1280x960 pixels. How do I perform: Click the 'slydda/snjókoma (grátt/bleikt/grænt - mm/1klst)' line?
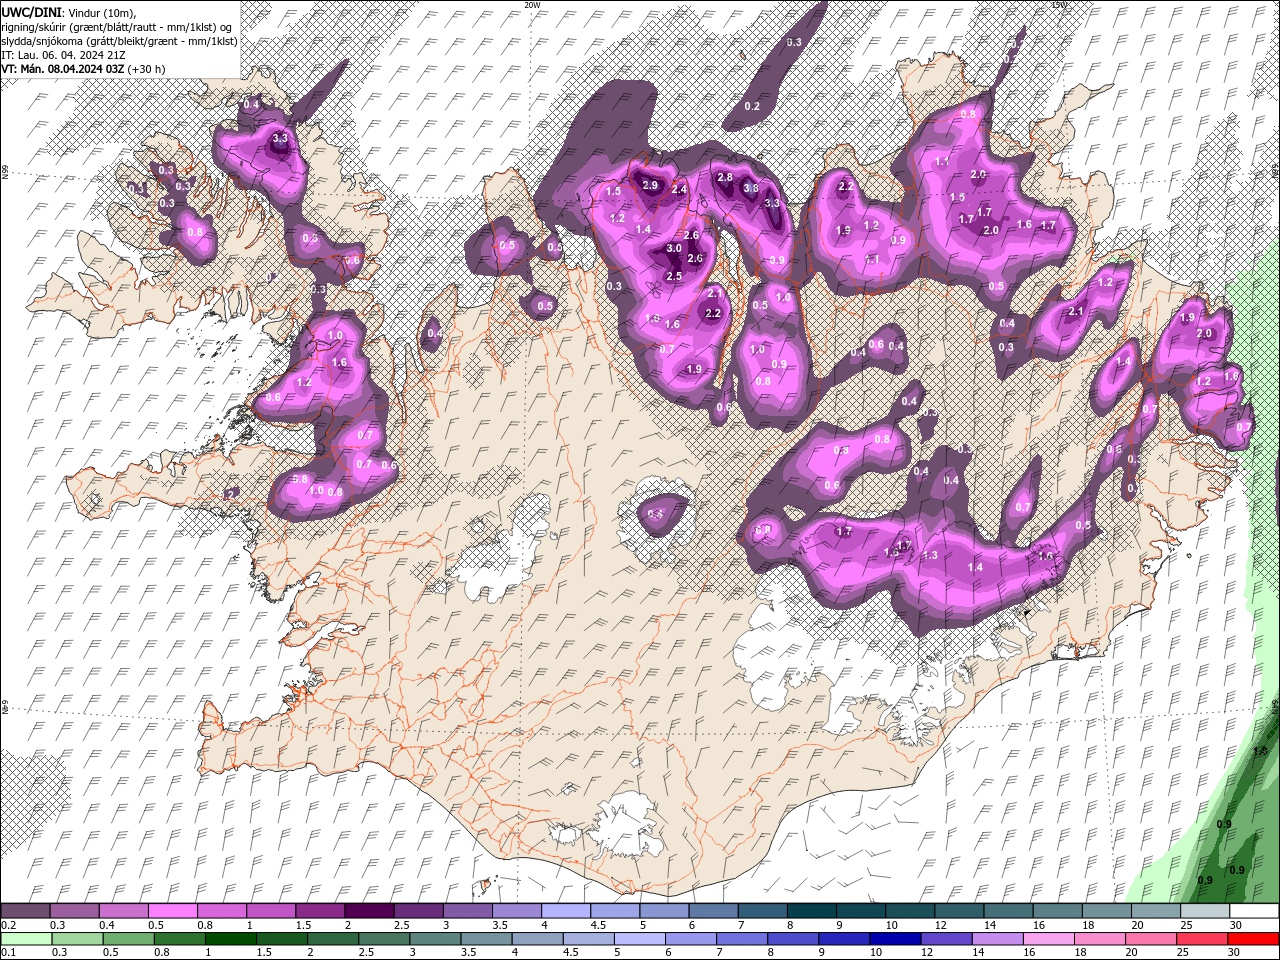[x=119, y=41]
